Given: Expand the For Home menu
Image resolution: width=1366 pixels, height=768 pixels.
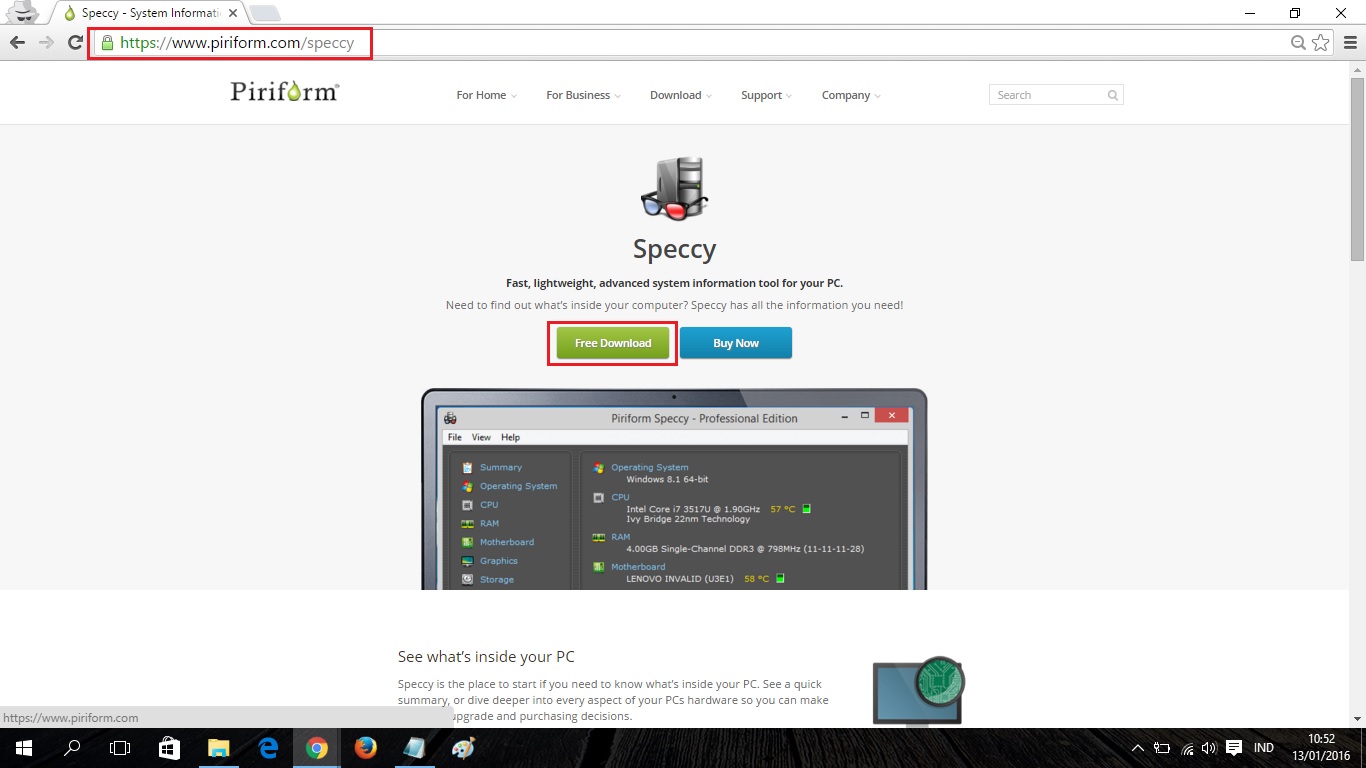Looking at the screenshot, I should click(486, 95).
